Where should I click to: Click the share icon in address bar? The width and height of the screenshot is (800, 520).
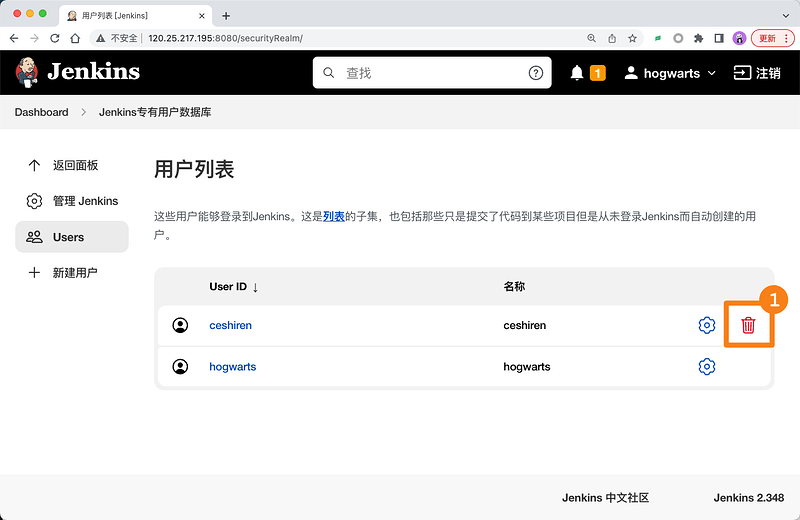612,38
